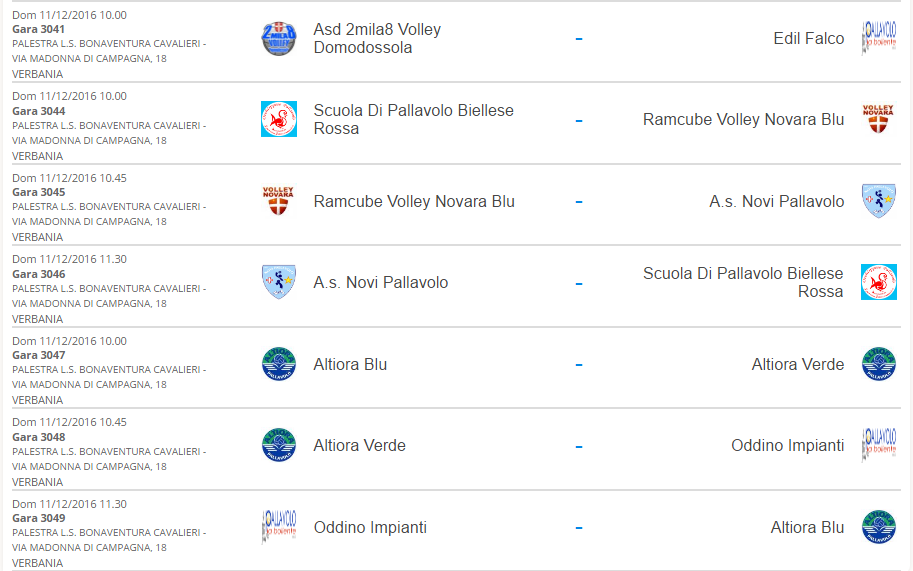Image resolution: width=913 pixels, height=571 pixels.
Task: Click Oddino Impianti logo in Gara 3049 row
Action: tap(279, 527)
